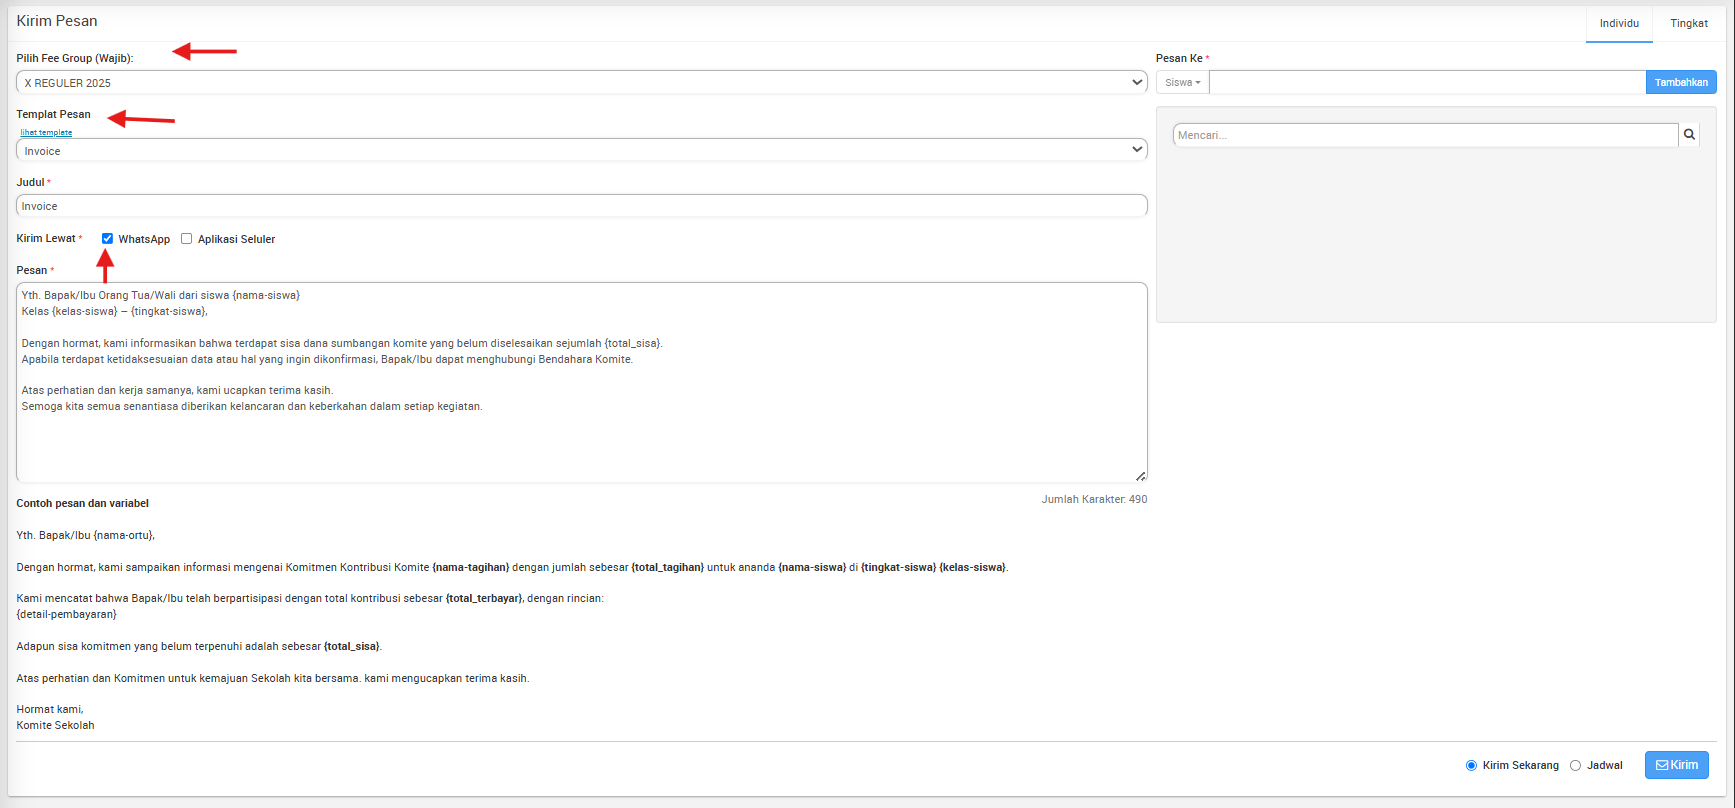Click the search magnifier icon
The width and height of the screenshot is (1735, 808).
tap(1689, 135)
